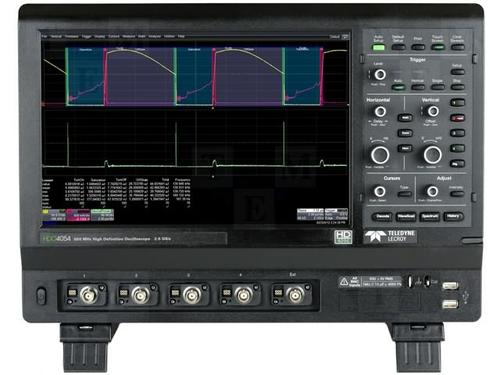Toggle the Touch Screen enable button
This screenshot has width=500, height=375.
point(437,48)
